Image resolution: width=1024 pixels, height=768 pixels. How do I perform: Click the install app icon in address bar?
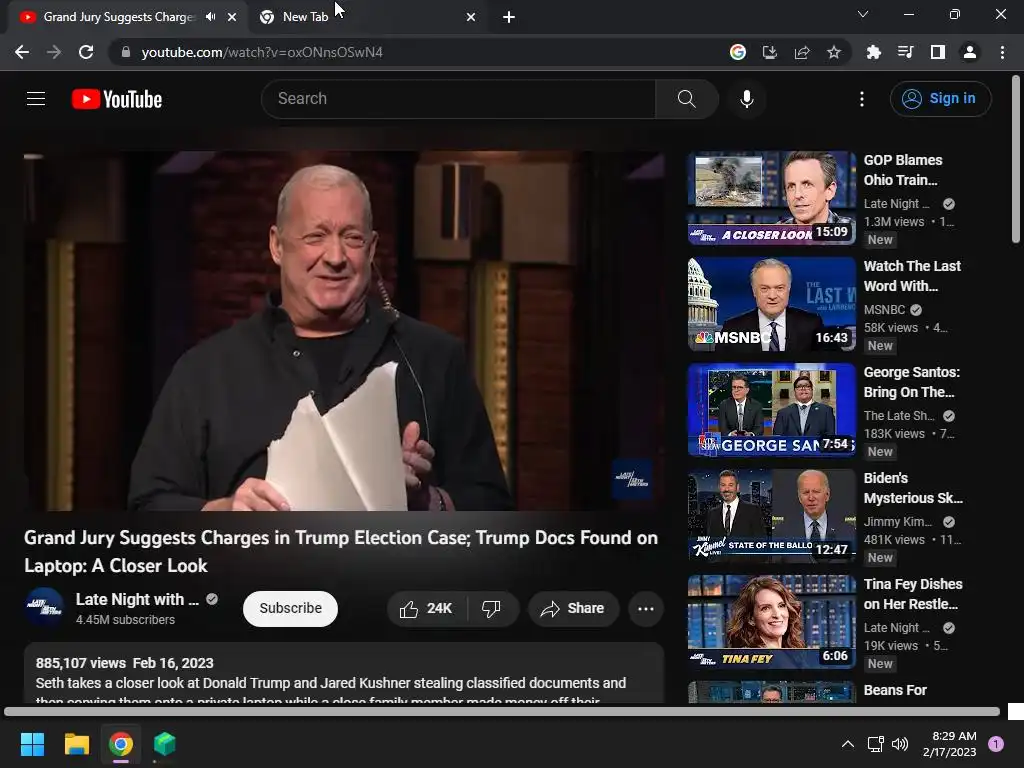click(769, 52)
